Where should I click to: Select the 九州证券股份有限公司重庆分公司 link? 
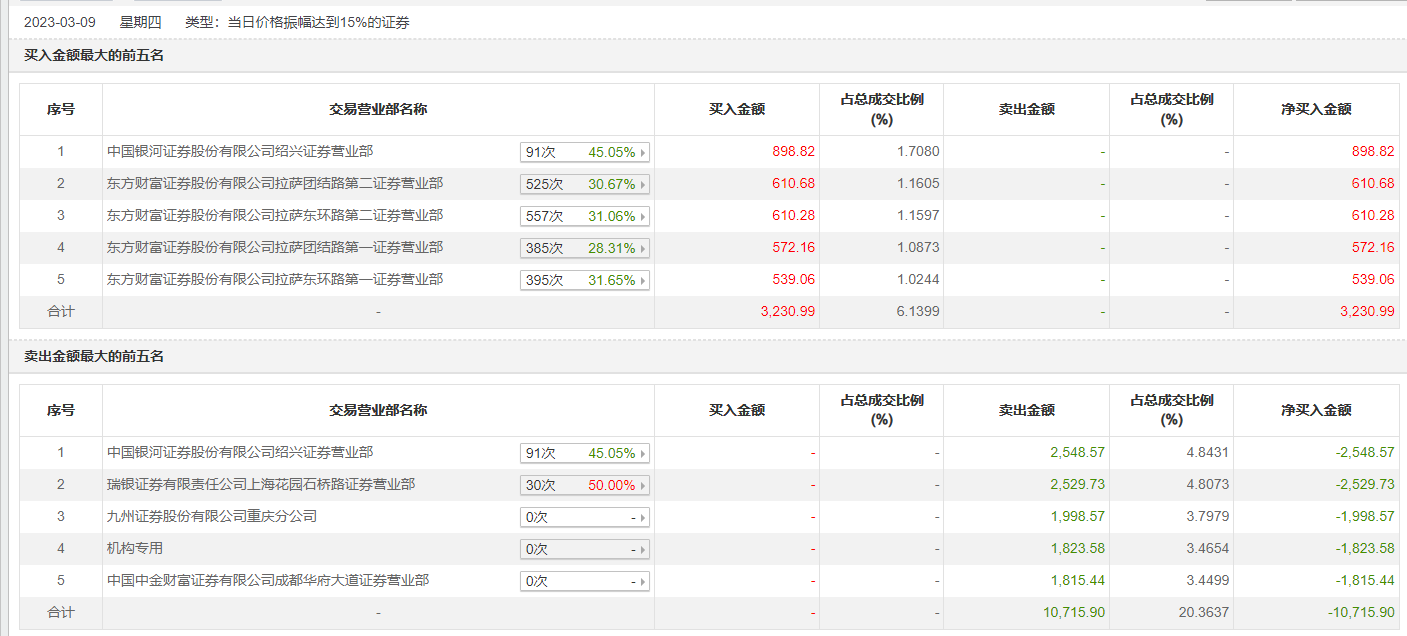(212, 516)
